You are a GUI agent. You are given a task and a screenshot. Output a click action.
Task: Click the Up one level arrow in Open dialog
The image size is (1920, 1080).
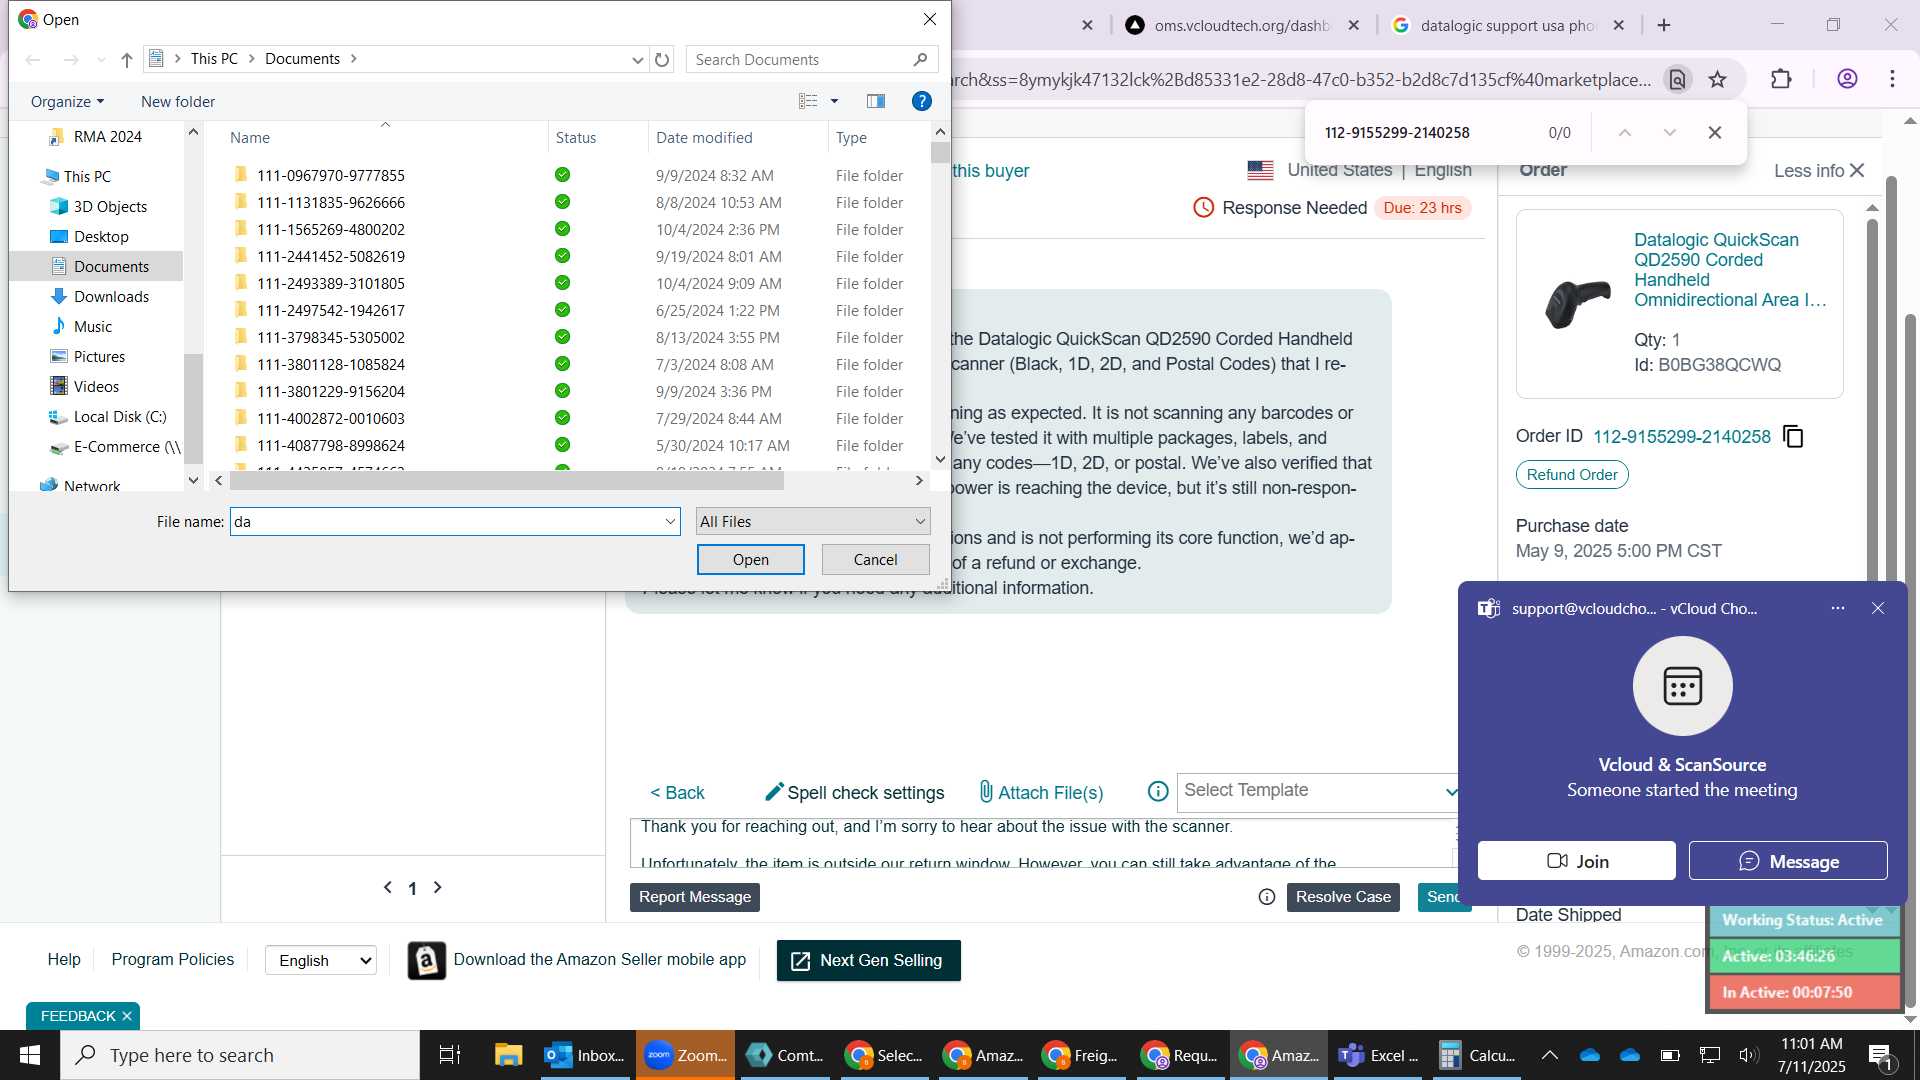click(x=127, y=60)
